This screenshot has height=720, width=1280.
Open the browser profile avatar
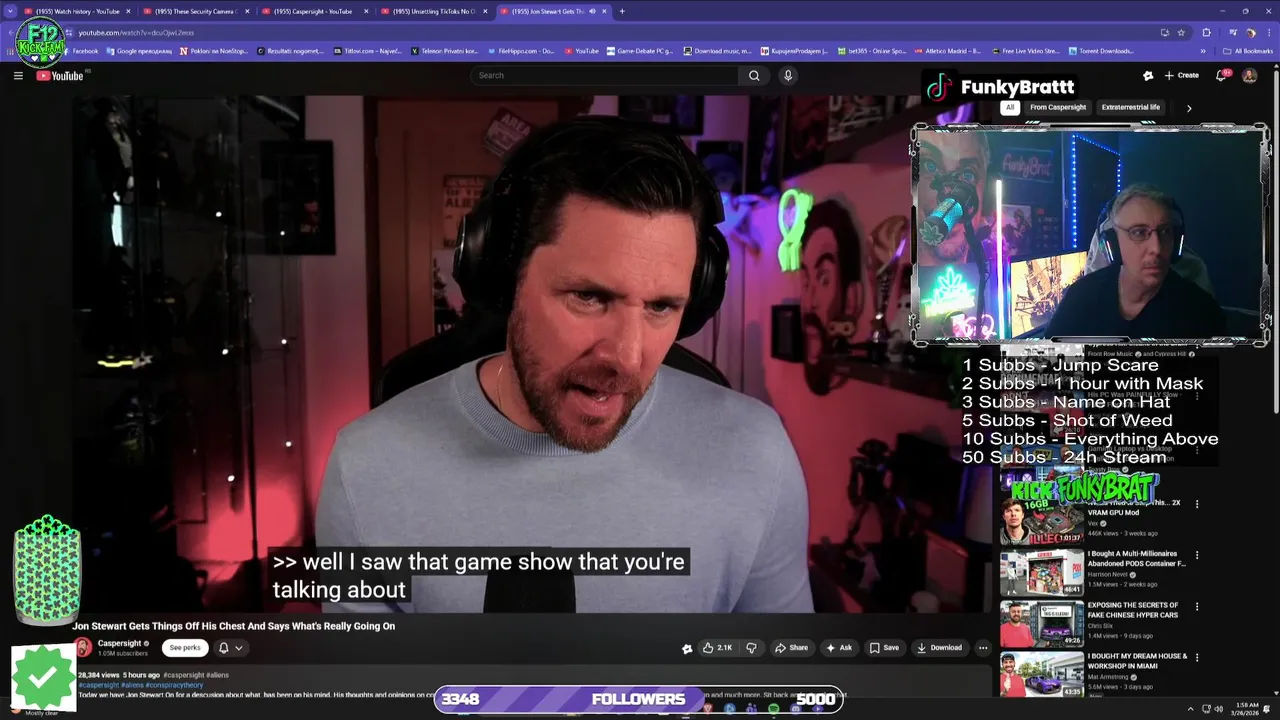click(1250, 32)
